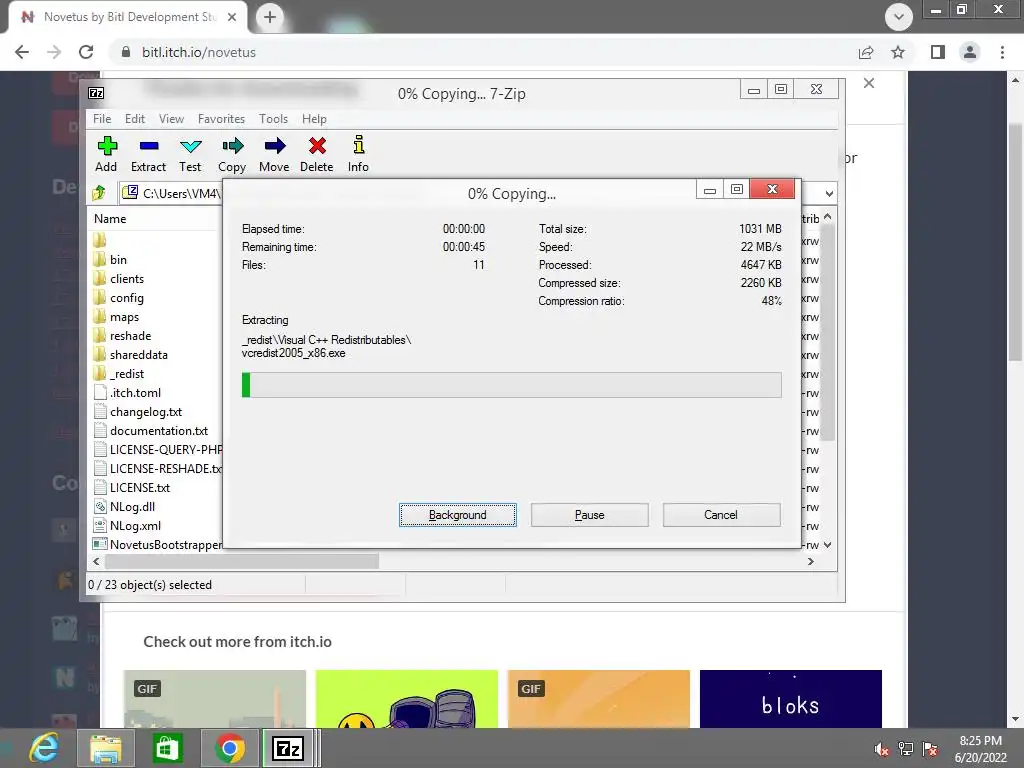Close the itch.io download popup
Screen dimensions: 1024x768
(x=869, y=83)
